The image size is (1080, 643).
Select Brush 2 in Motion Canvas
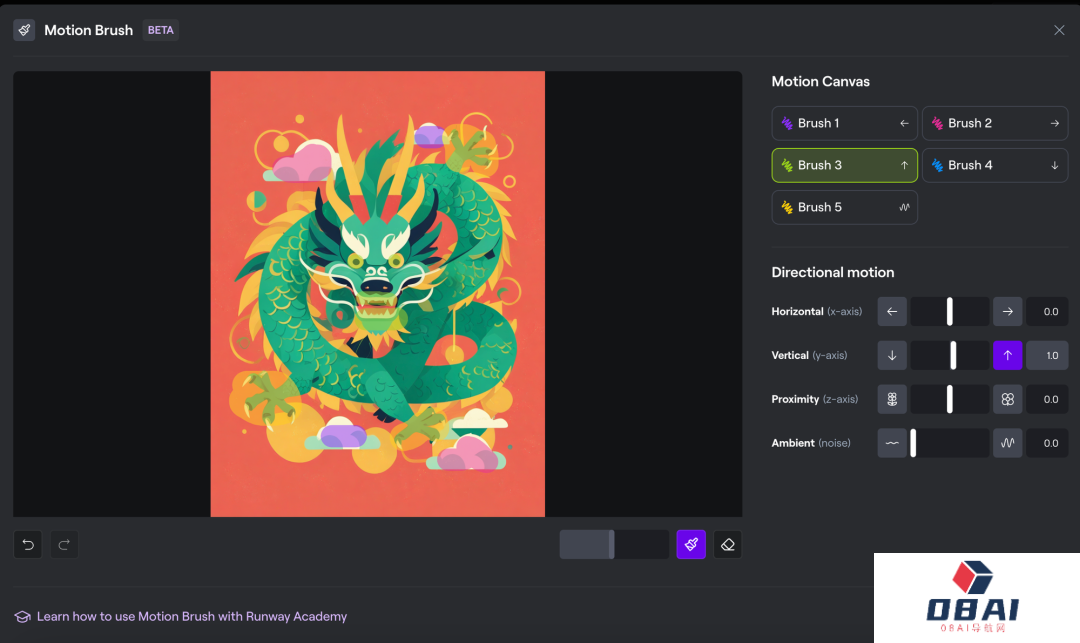pyautogui.click(x=995, y=123)
